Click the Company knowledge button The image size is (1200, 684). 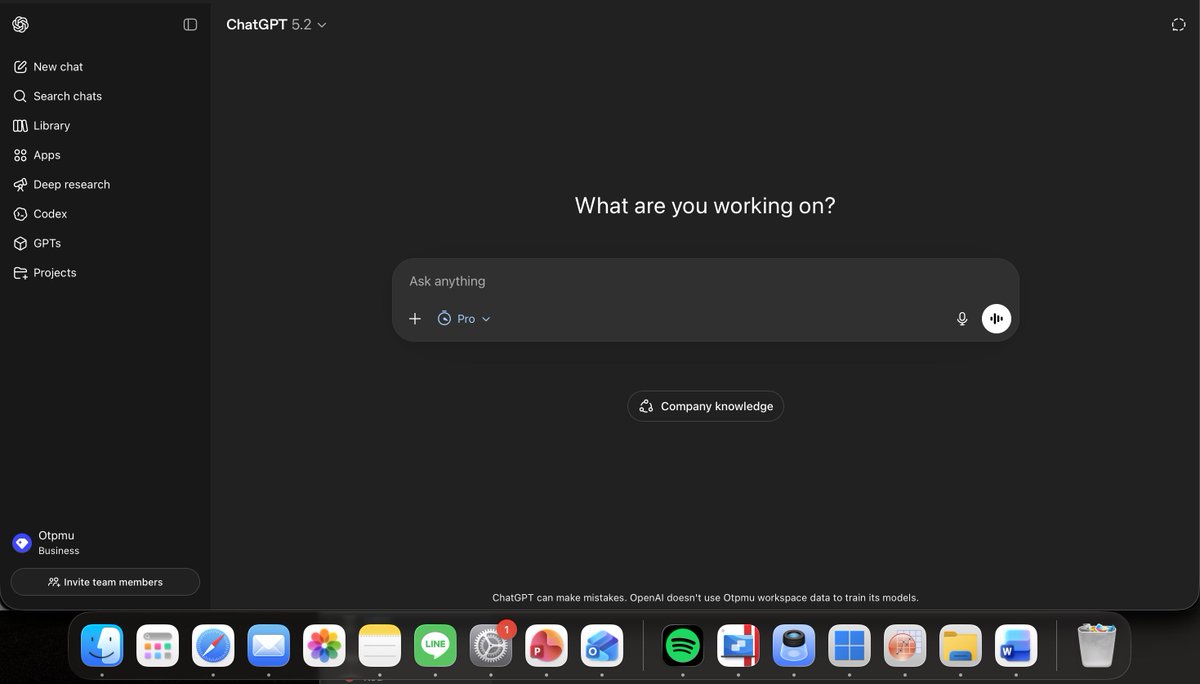pyautogui.click(x=705, y=406)
